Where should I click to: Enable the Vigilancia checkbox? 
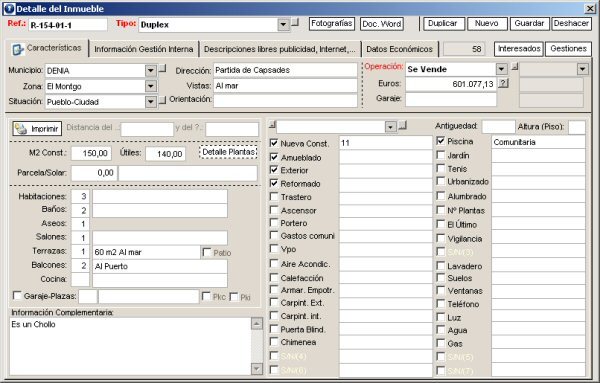point(440,238)
